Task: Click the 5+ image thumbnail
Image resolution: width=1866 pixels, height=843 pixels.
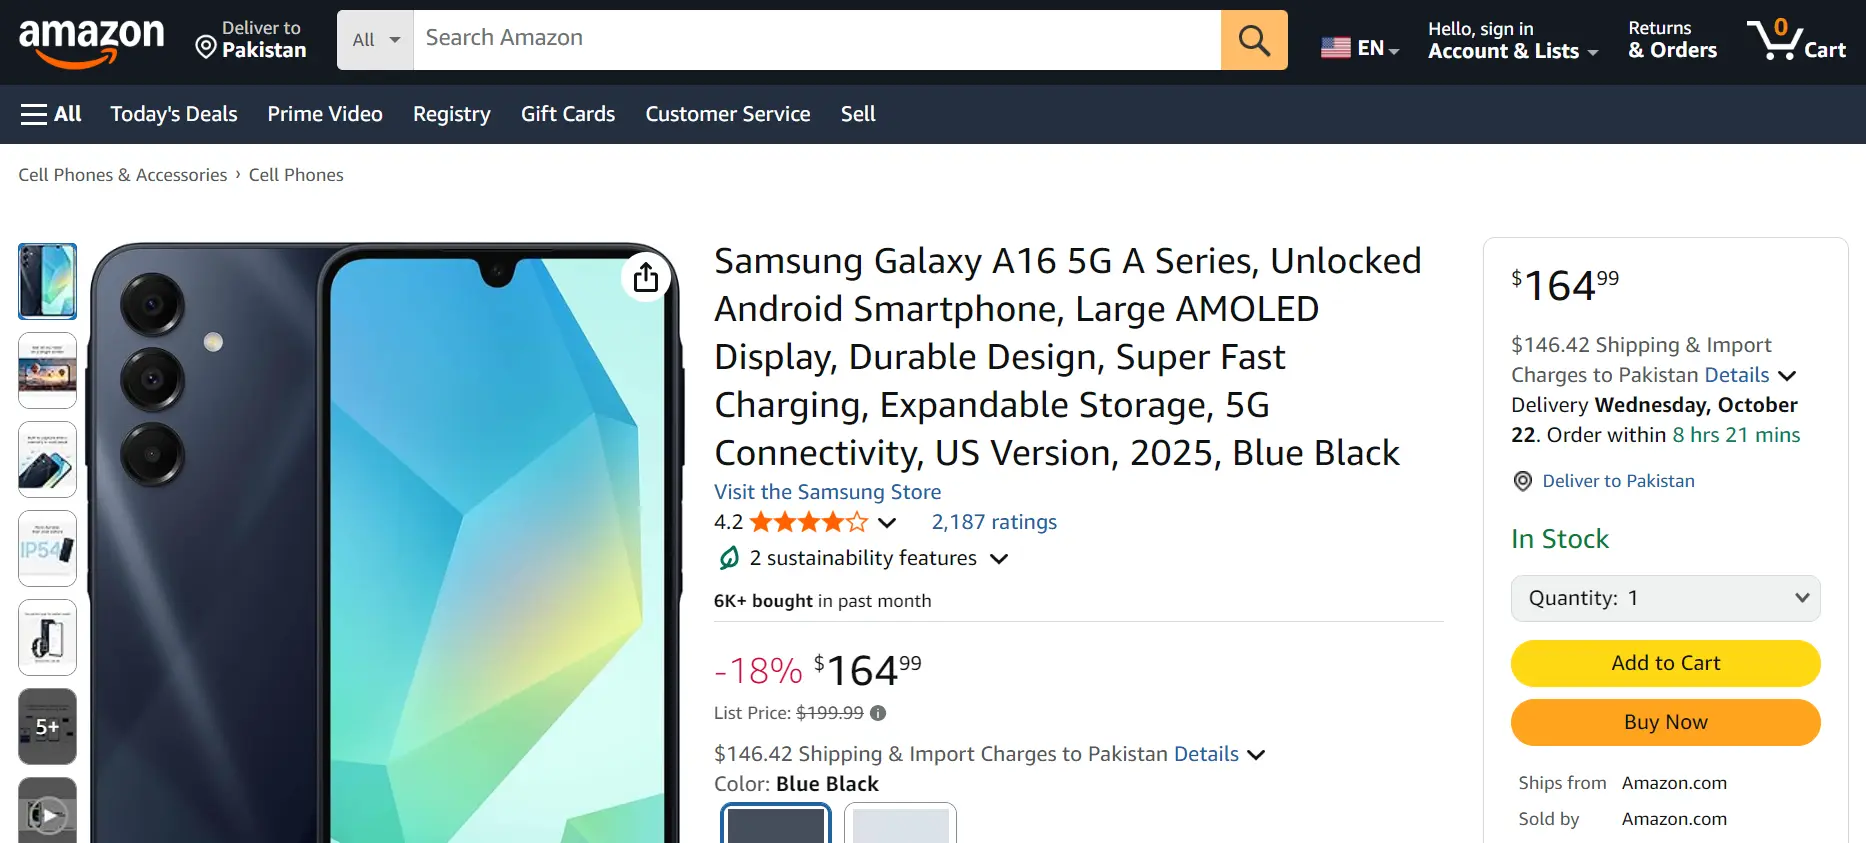Action: click(47, 726)
